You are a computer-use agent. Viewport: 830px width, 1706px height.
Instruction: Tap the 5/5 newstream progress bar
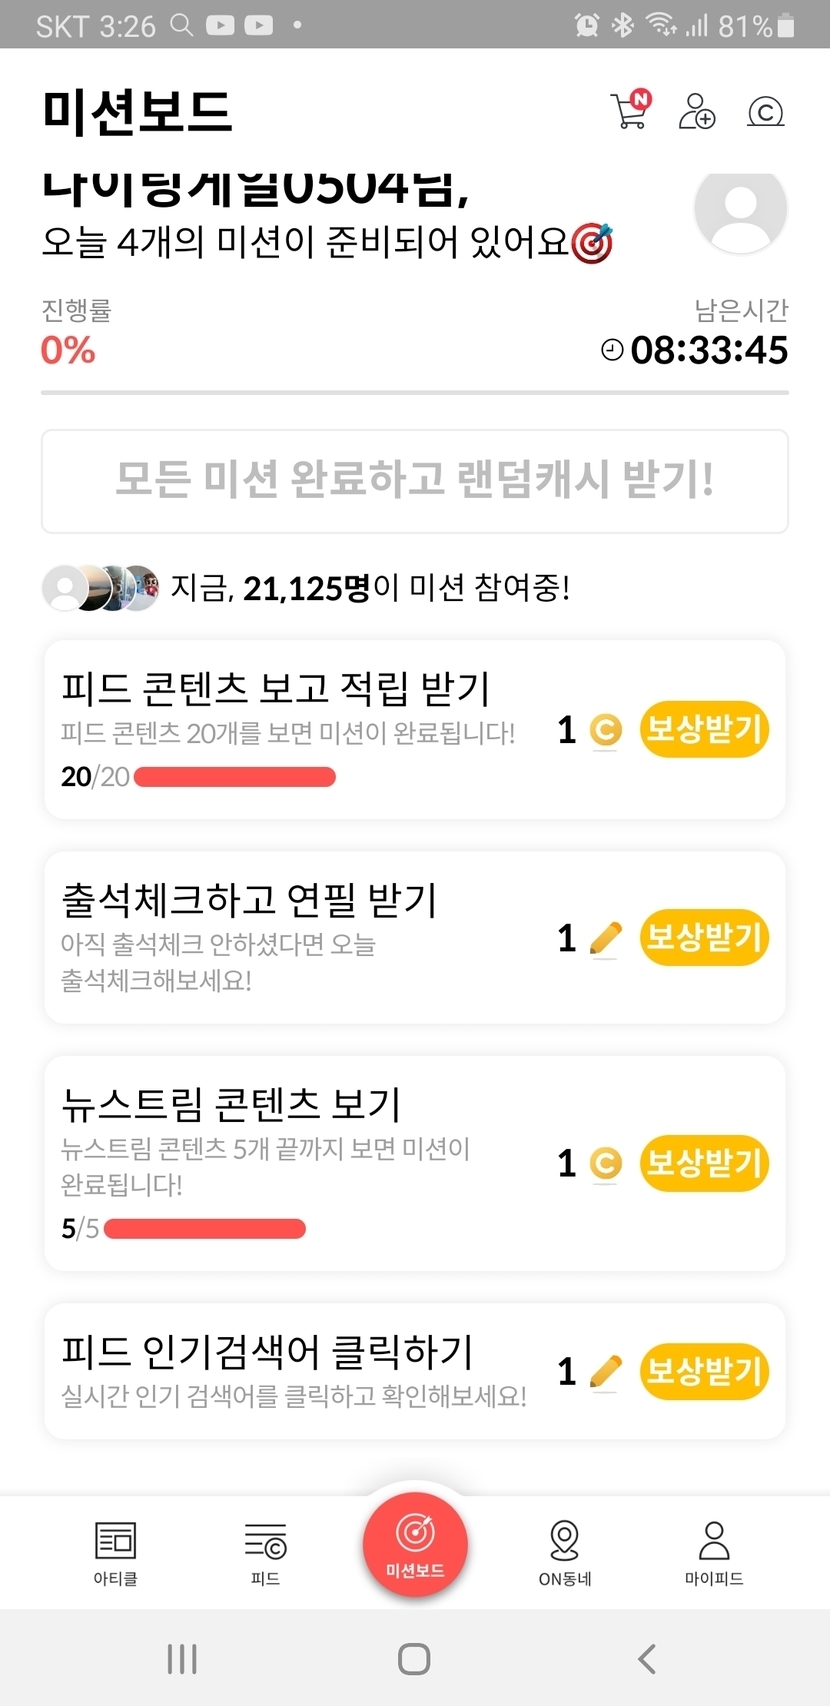[204, 1229]
